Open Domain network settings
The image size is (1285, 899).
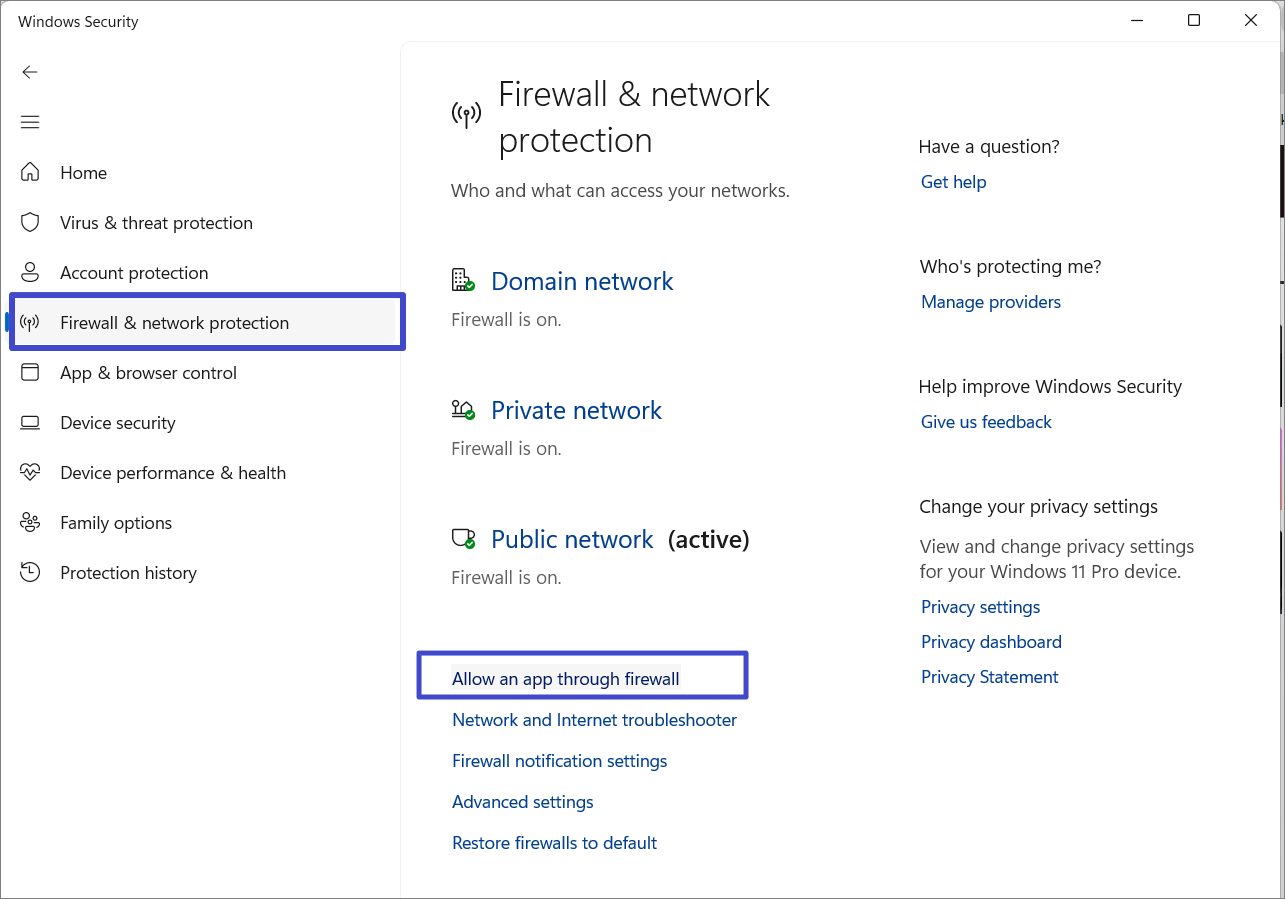[582, 281]
